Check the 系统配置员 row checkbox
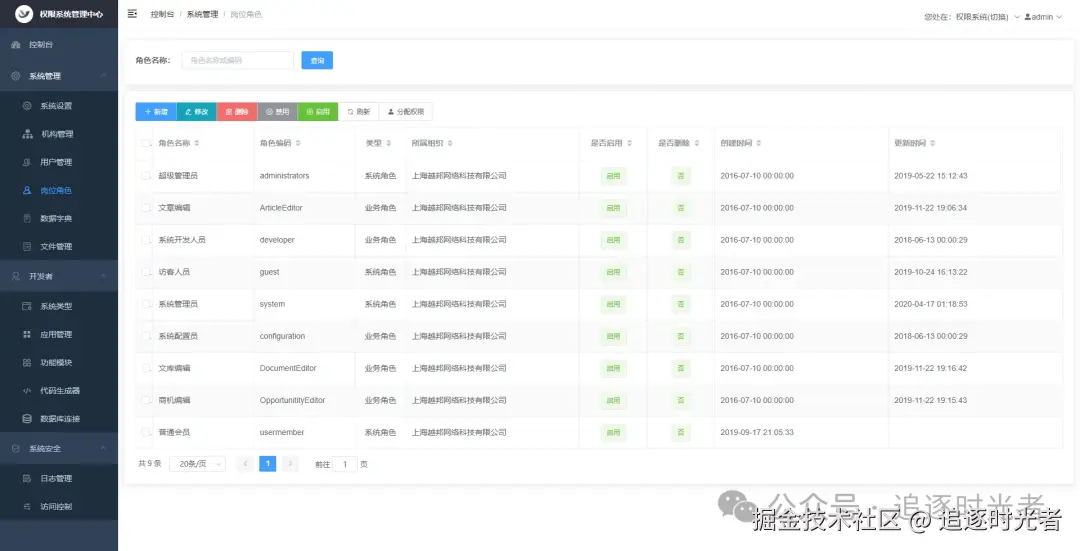Image resolution: width=1080 pixels, height=551 pixels. pos(145,336)
